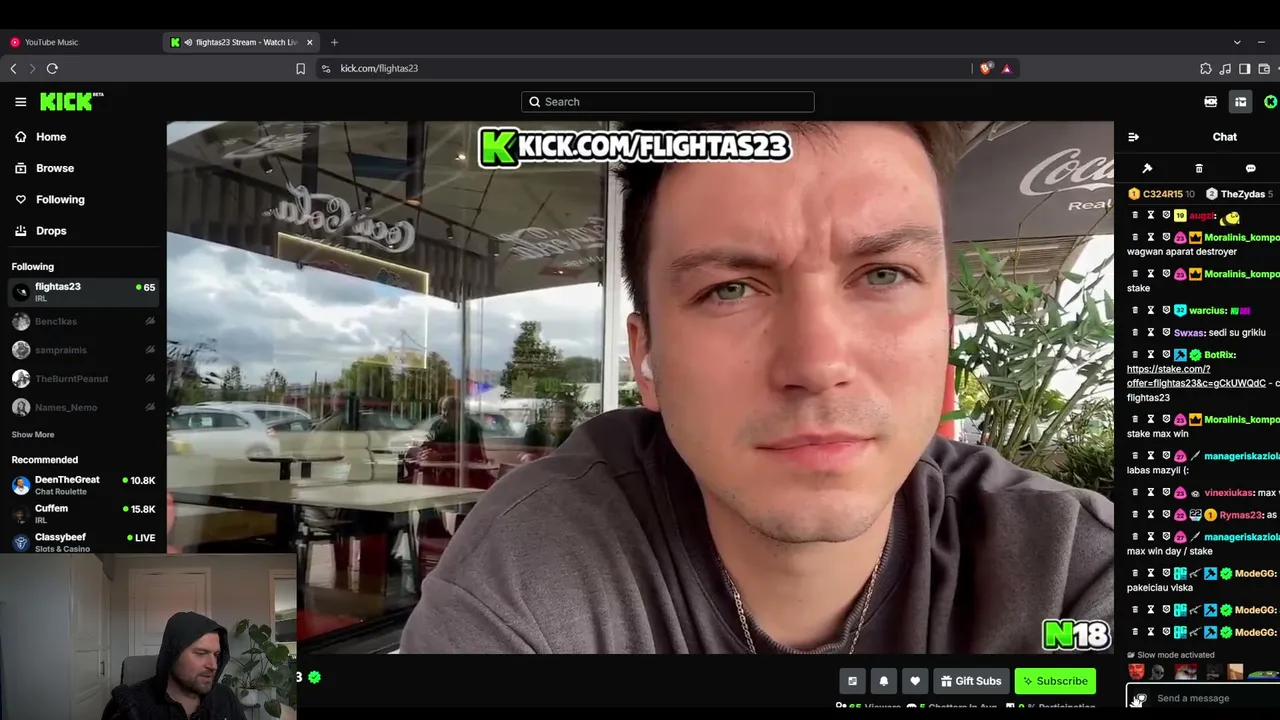Image resolution: width=1280 pixels, height=720 pixels.
Task: Click the Send a message chat input
Action: (1205, 698)
